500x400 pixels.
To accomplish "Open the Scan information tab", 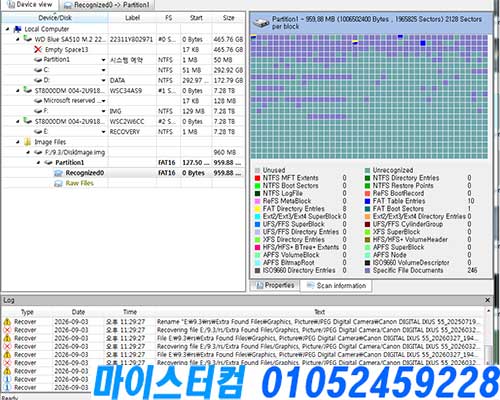I will 336,286.
